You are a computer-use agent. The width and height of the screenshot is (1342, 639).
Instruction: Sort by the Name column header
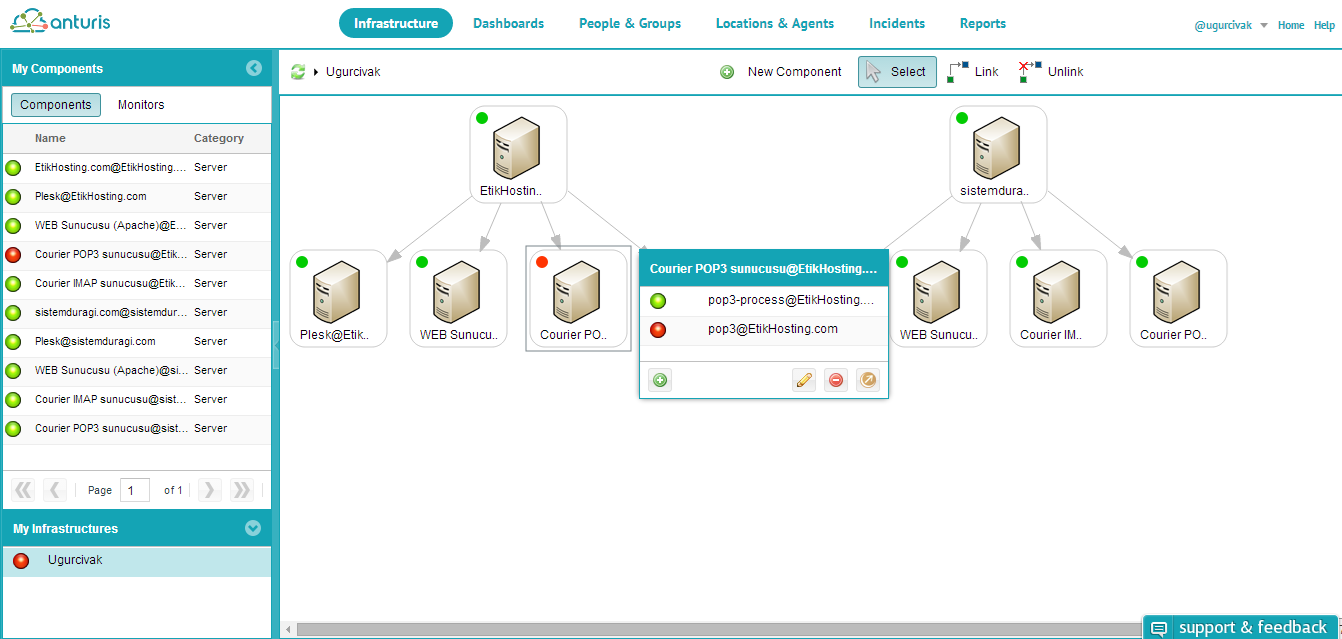click(x=51, y=138)
